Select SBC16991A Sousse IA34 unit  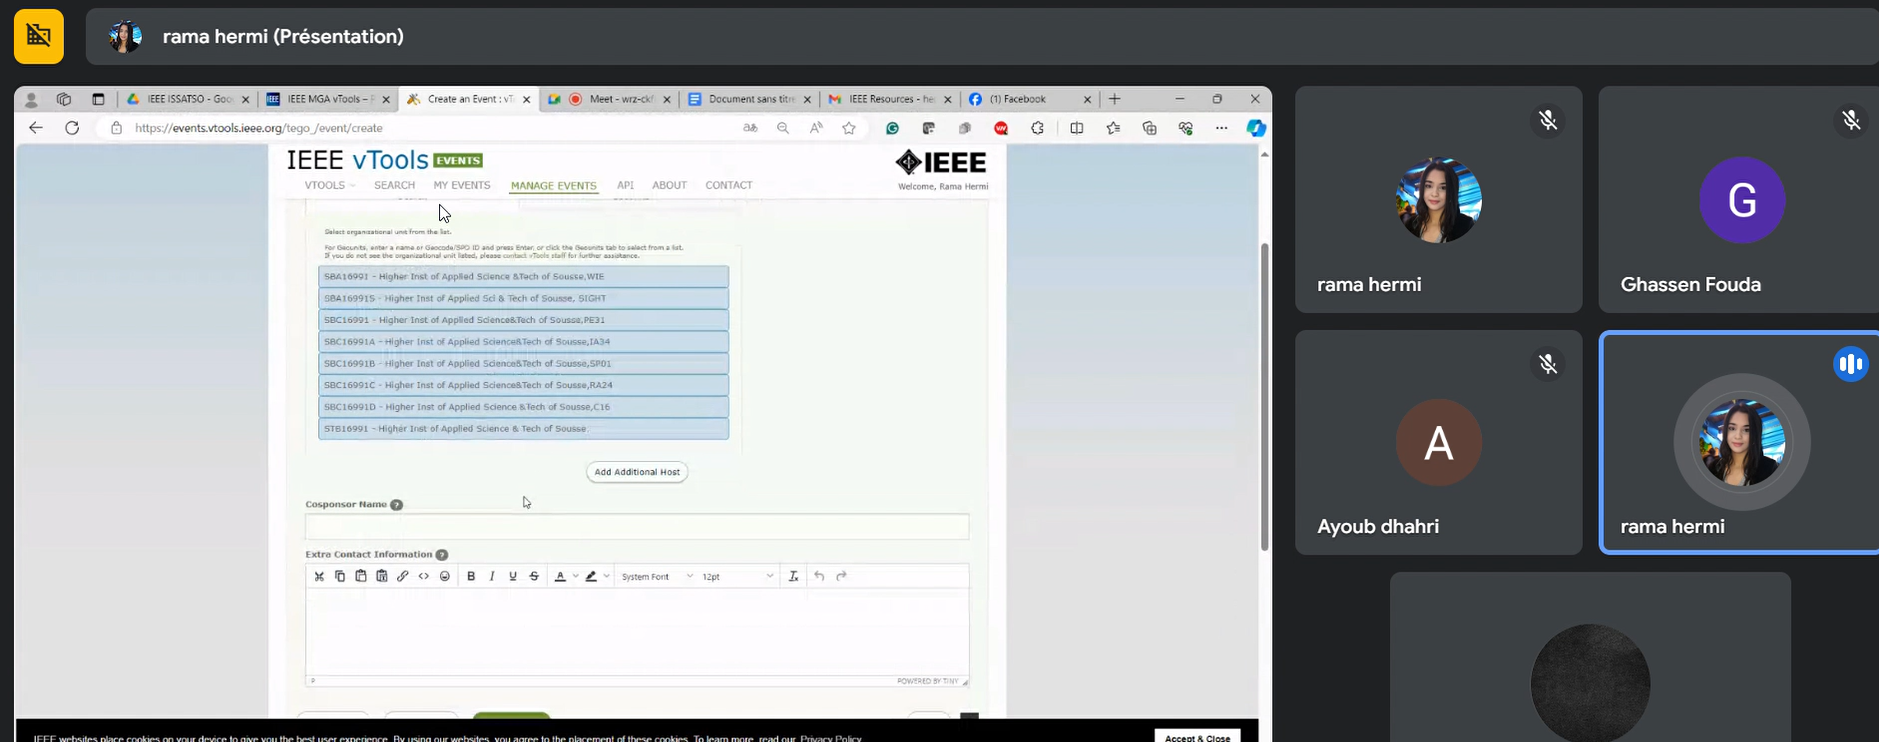tap(523, 342)
